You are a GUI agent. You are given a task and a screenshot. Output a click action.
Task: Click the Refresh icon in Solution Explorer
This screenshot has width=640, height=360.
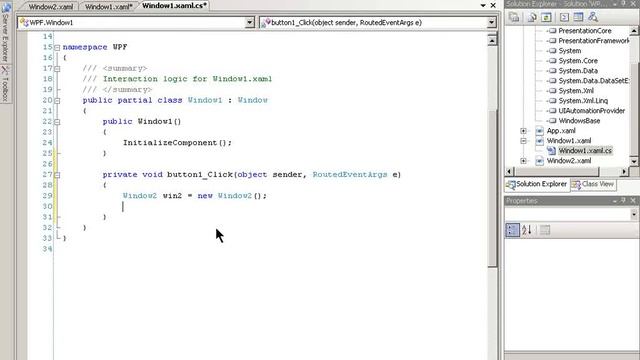point(546,17)
